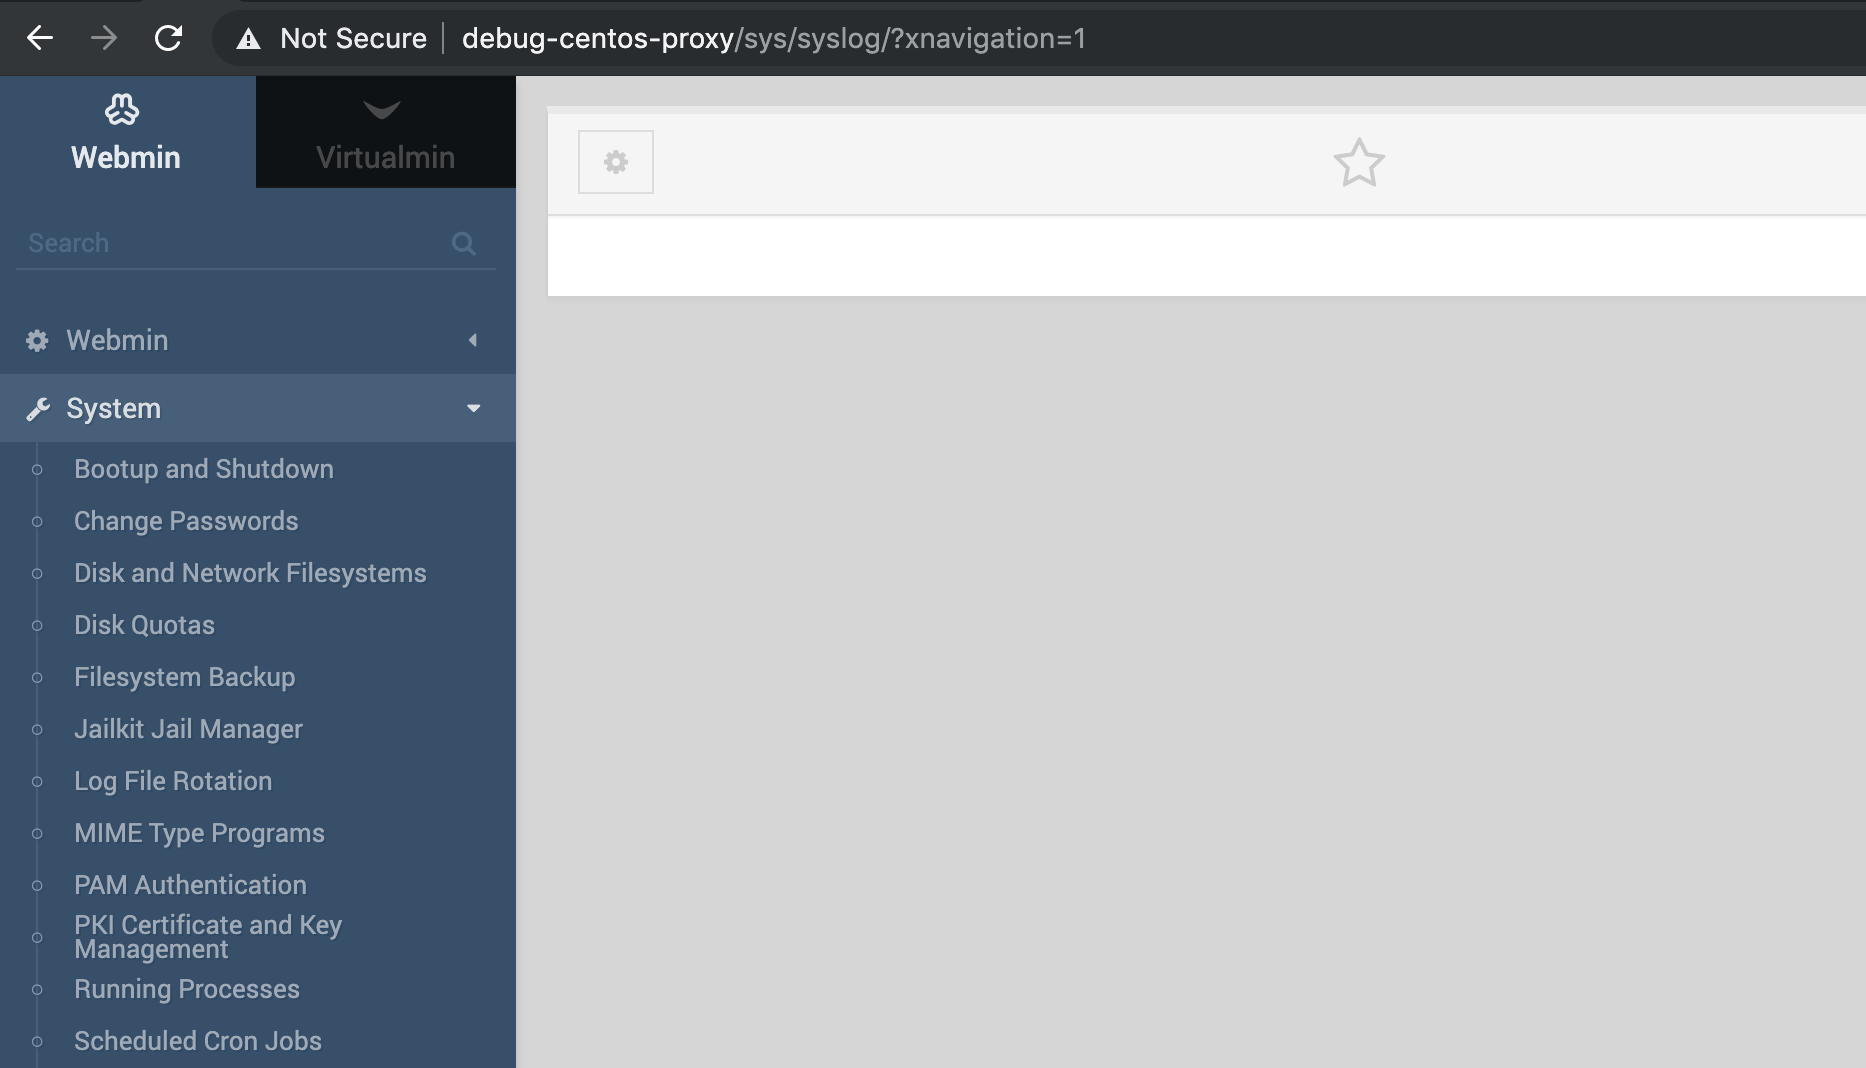Switch to the Virtualmin tab
This screenshot has width=1866, height=1068.
(x=386, y=132)
